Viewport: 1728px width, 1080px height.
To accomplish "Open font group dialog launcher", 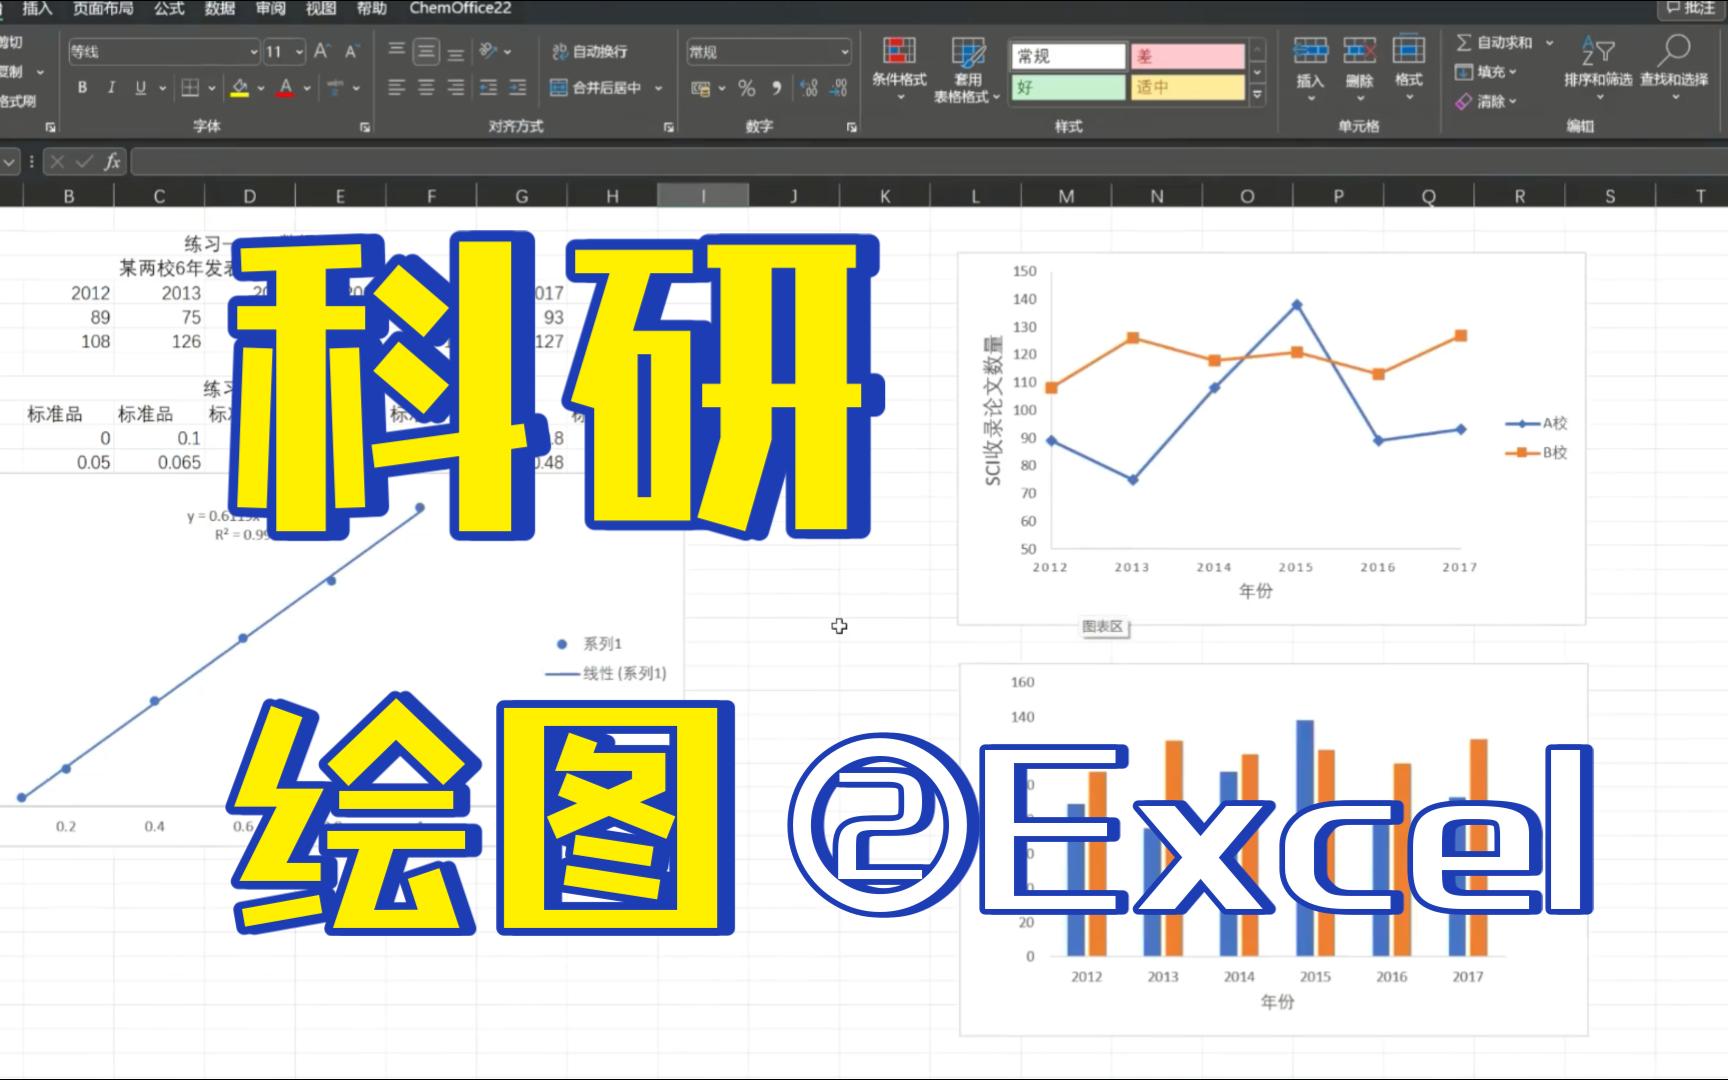I will tap(365, 127).
